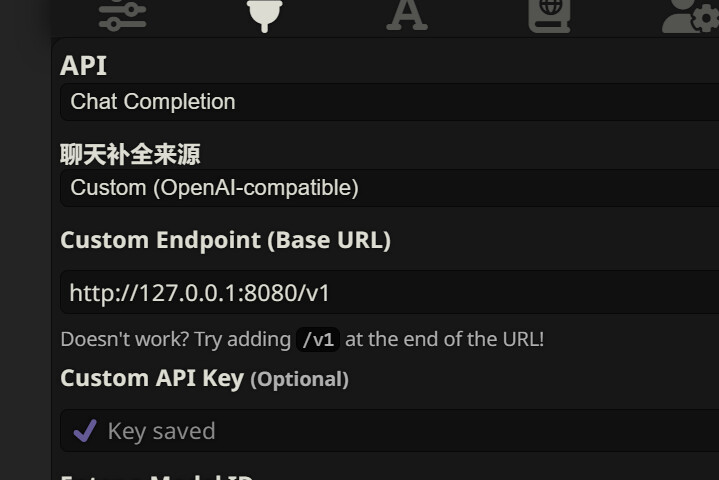Open the World Info book icon

point(549,14)
